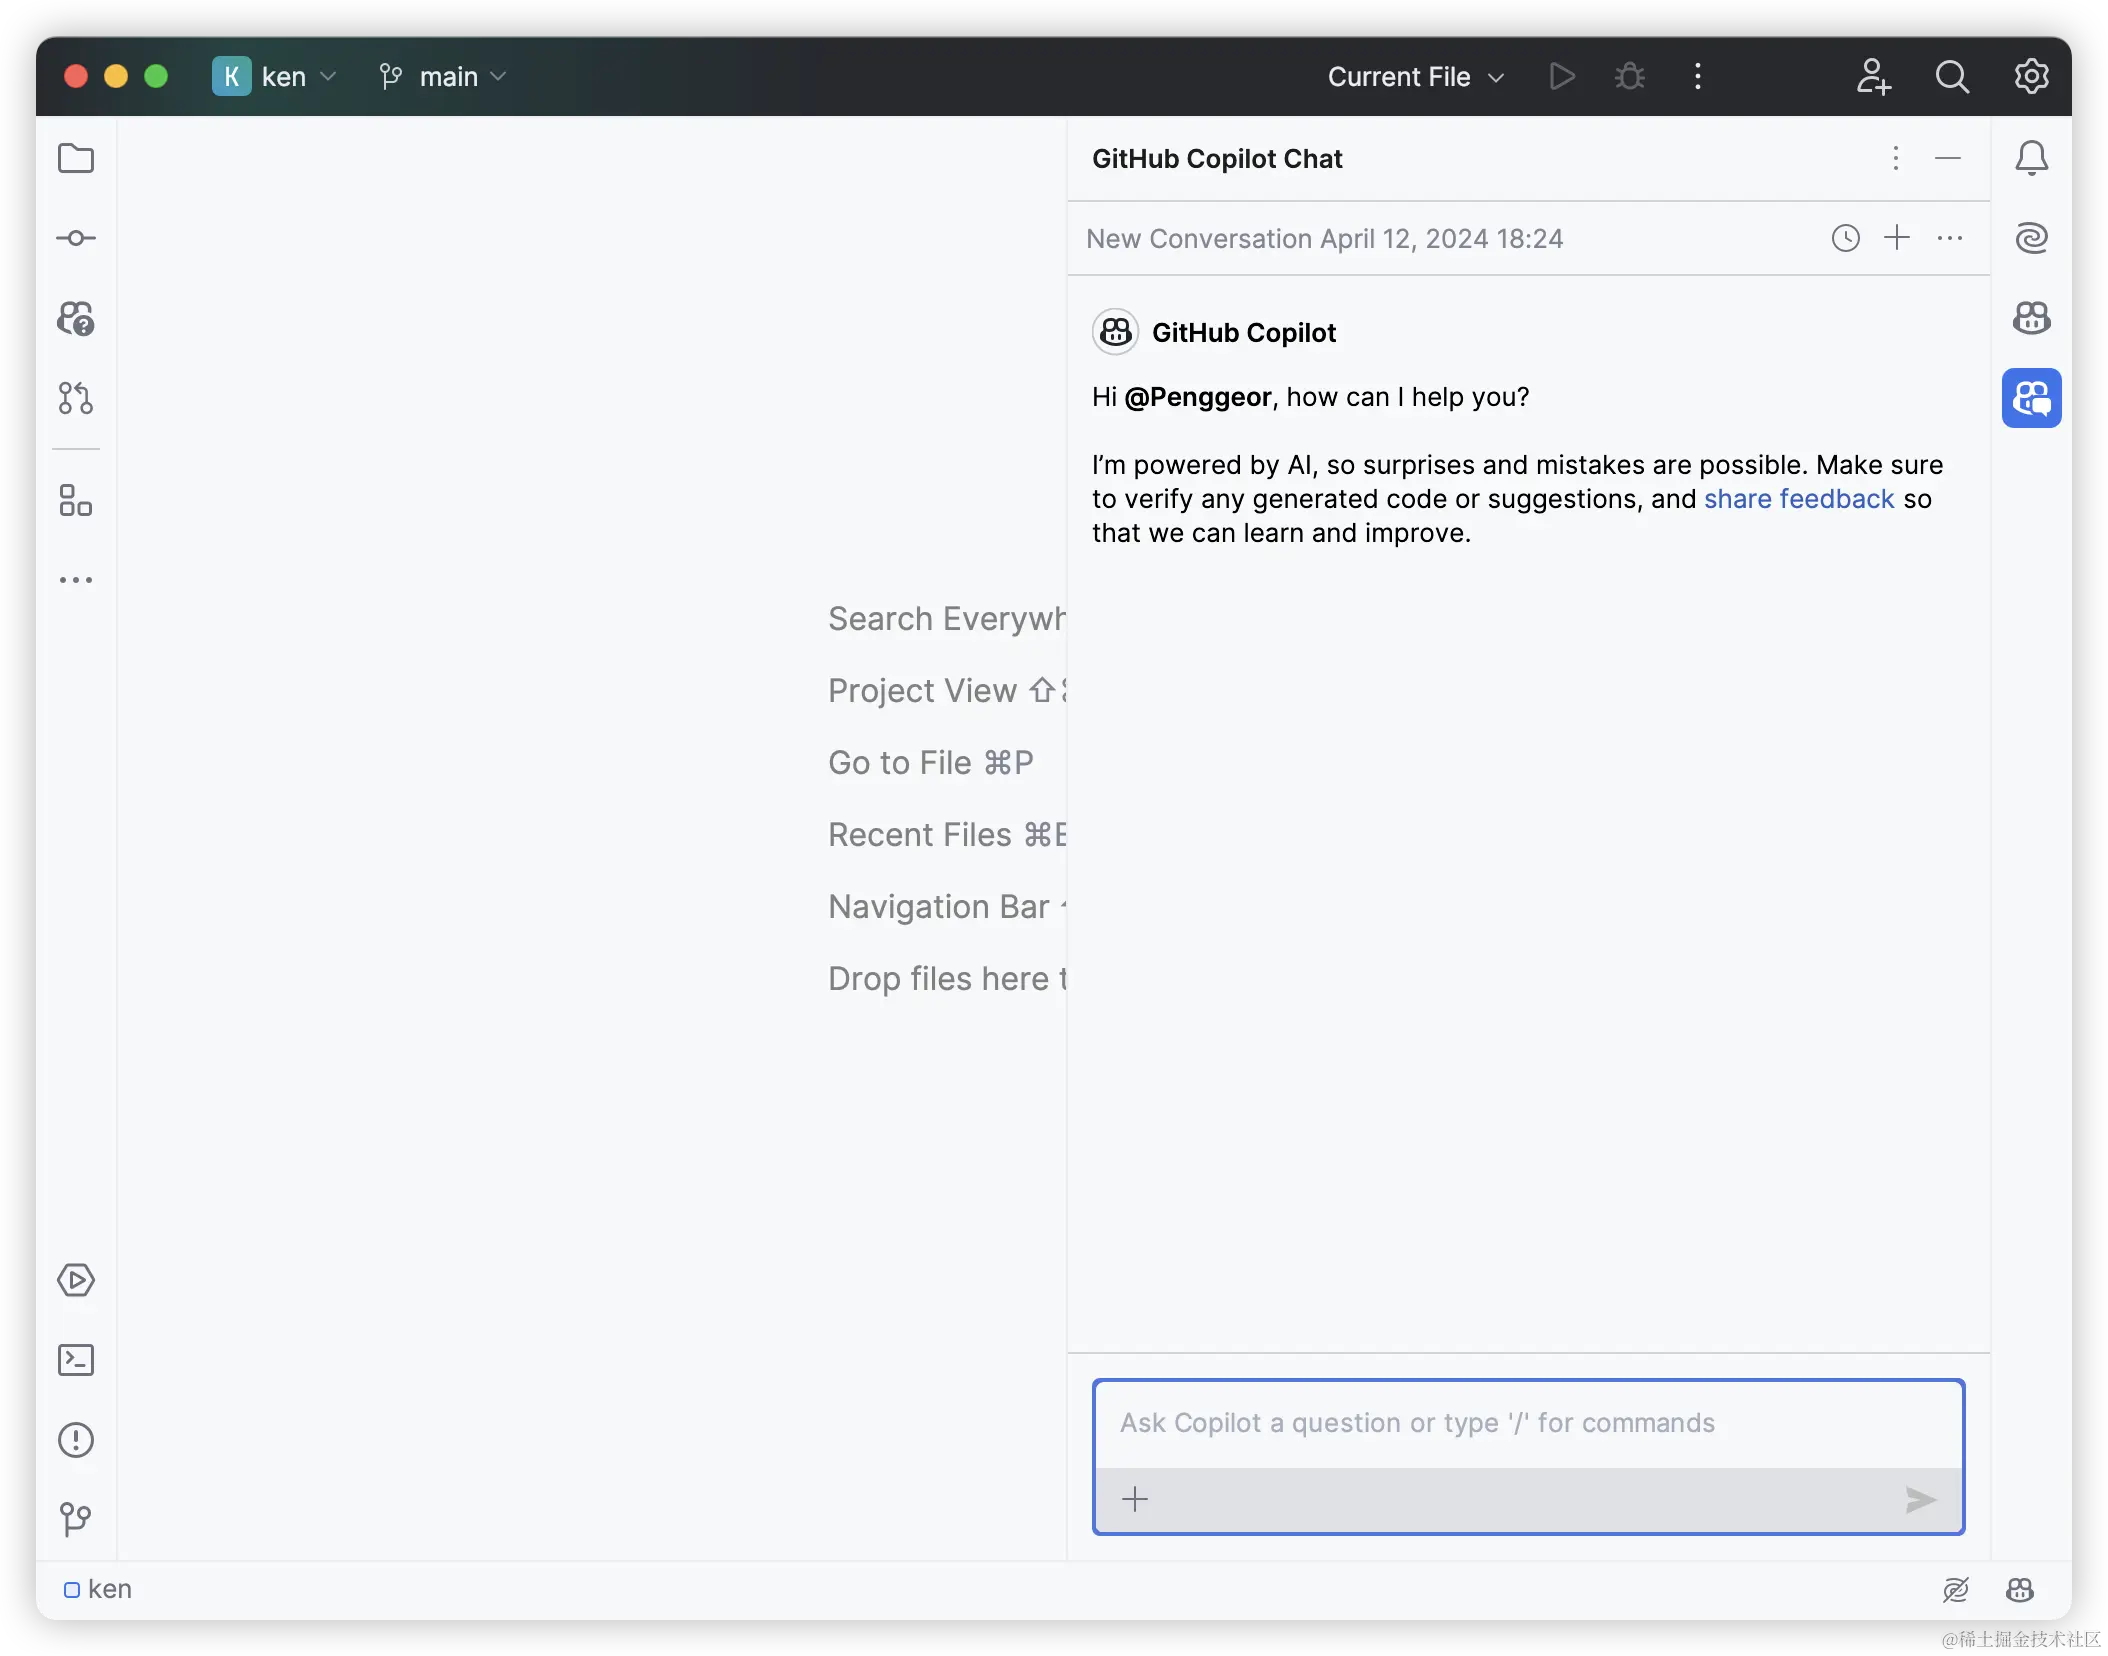Add a file reference with the plus icon
The height and width of the screenshot is (1656, 2108).
click(1135, 1499)
